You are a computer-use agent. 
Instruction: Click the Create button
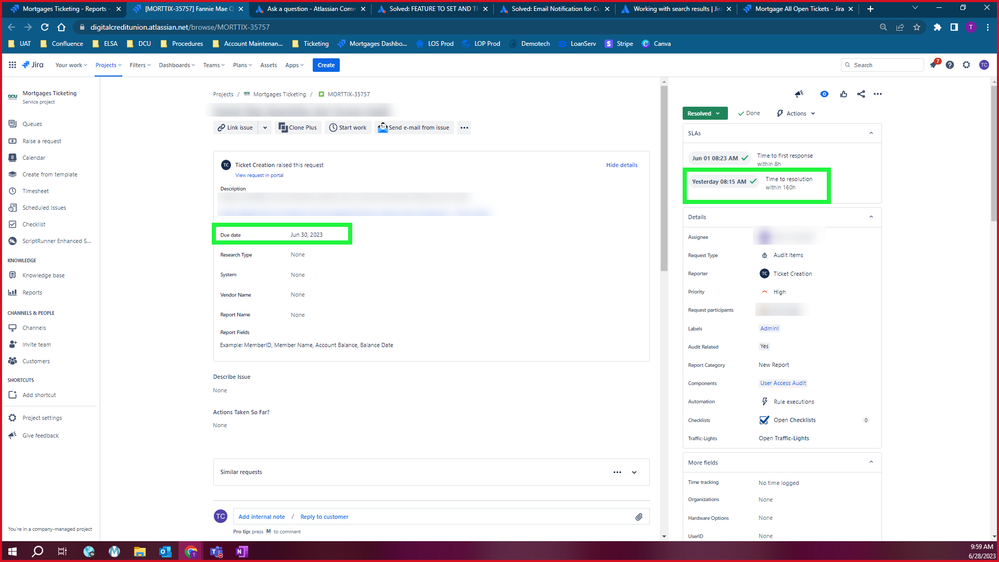pyautogui.click(x=326, y=65)
